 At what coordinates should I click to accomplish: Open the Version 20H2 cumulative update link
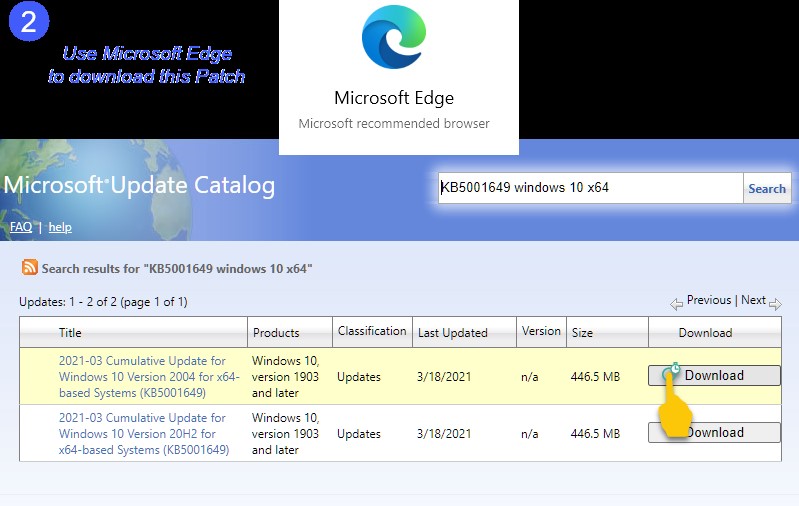(x=142, y=434)
